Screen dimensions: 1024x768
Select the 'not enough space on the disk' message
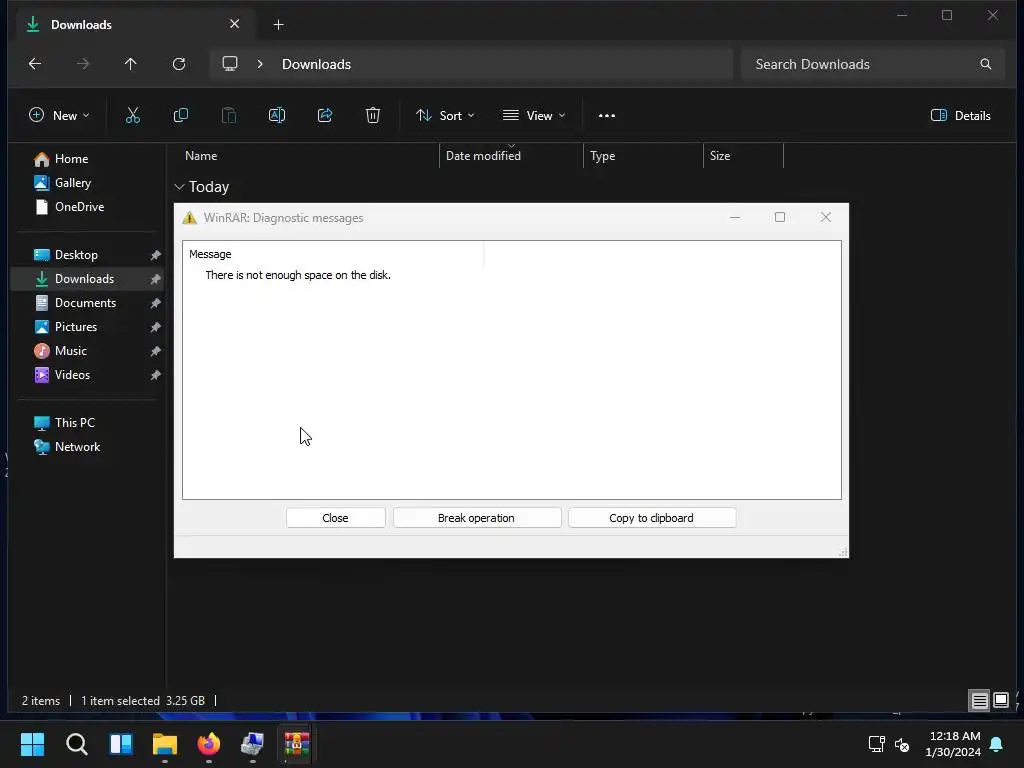pos(298,275)
